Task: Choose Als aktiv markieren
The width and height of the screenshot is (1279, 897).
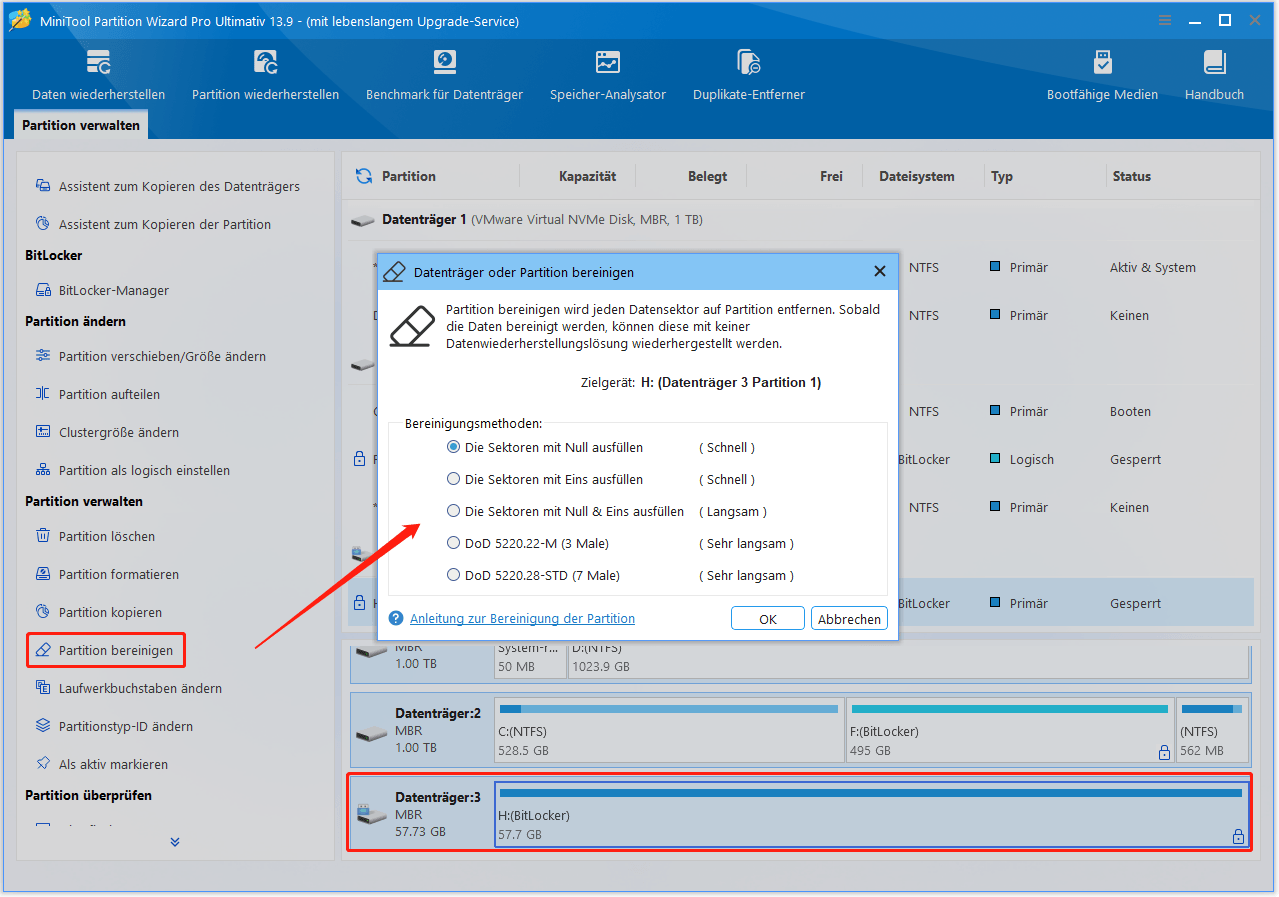Action: click(x=101, y=764)
